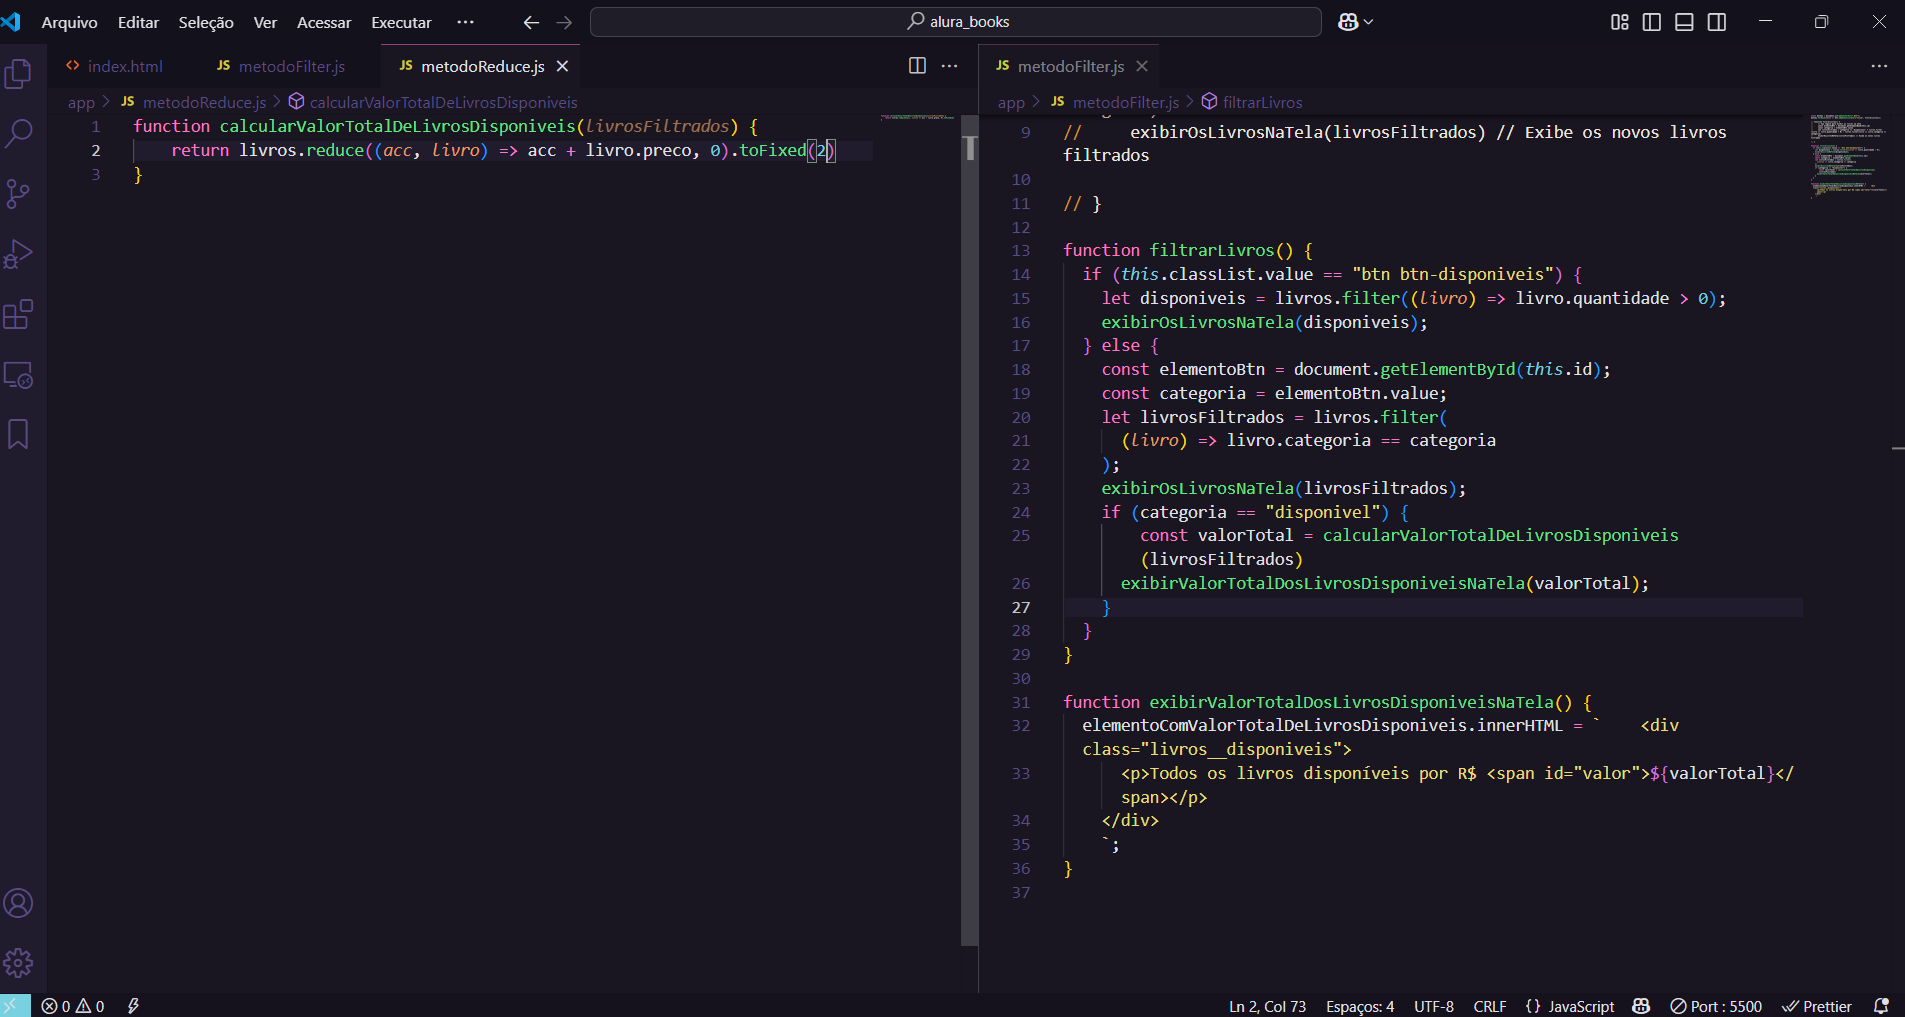Toggle the bottom Panel visibility
Image resolution: width=1905 pixels, height=1017 pixels.
pos(1684,22)
